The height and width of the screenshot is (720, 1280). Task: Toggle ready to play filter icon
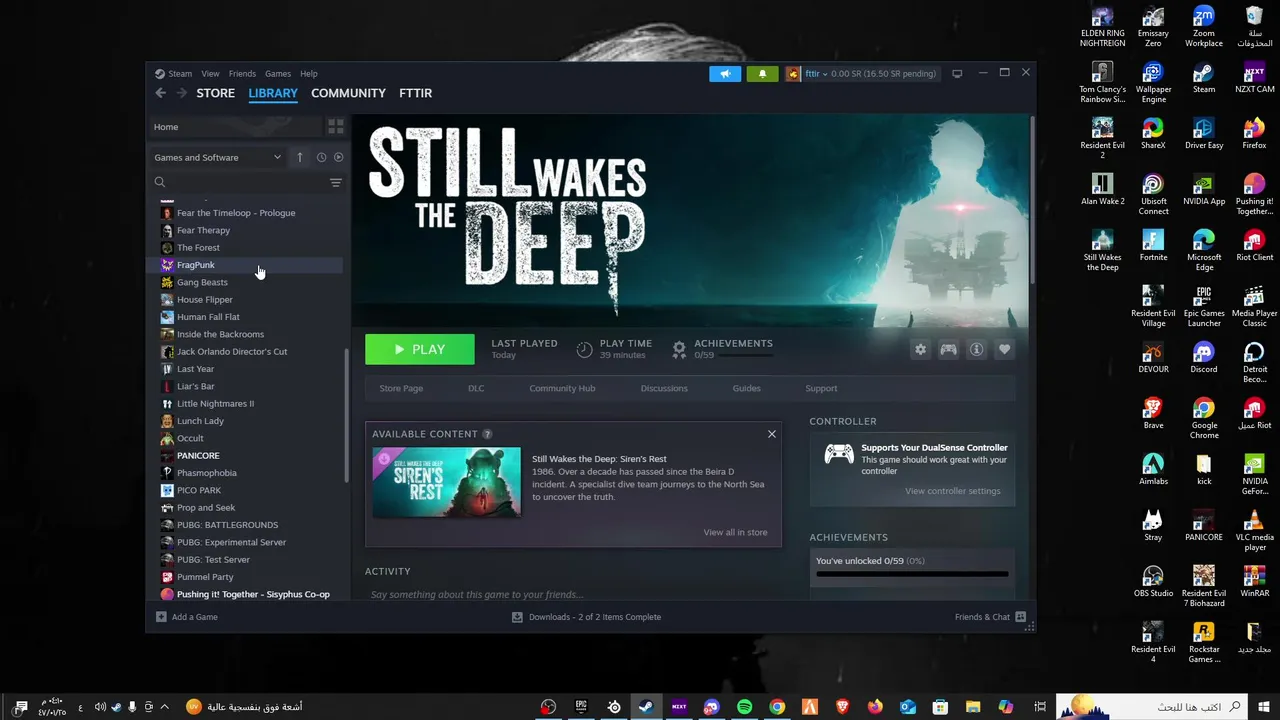click(338, 157)
